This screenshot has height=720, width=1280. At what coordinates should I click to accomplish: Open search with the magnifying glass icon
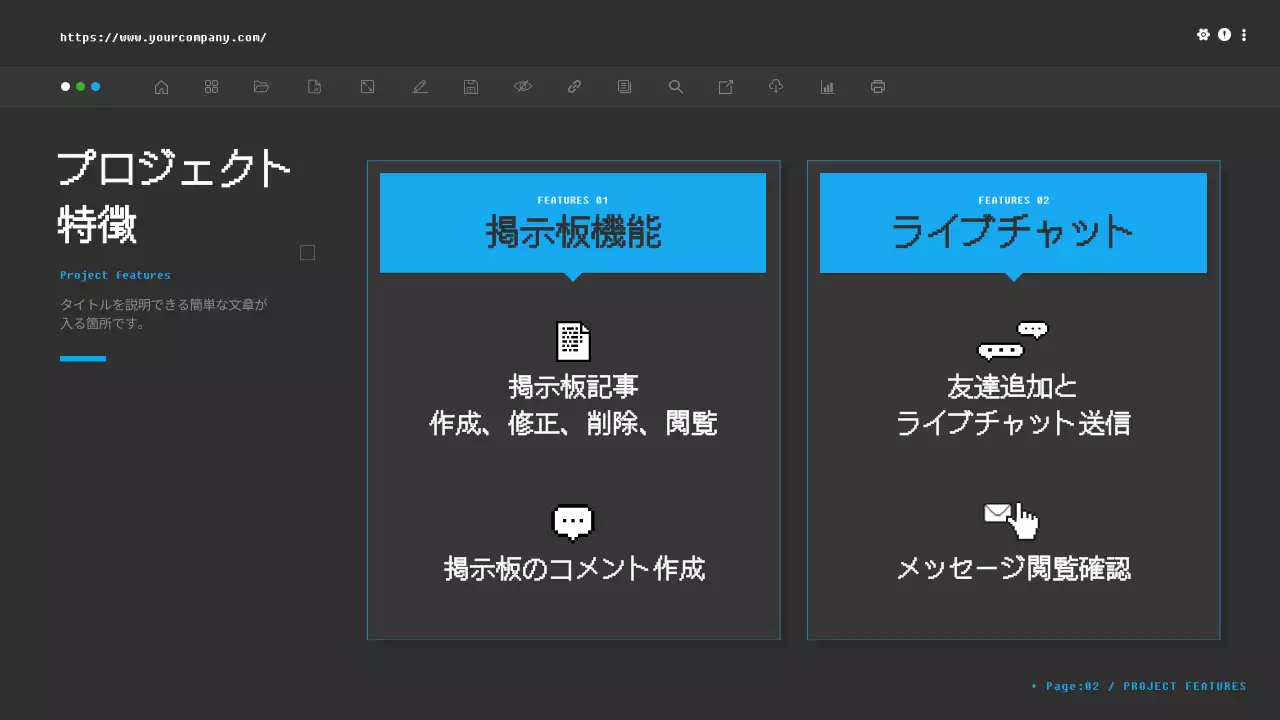click(x=675, y=87)
